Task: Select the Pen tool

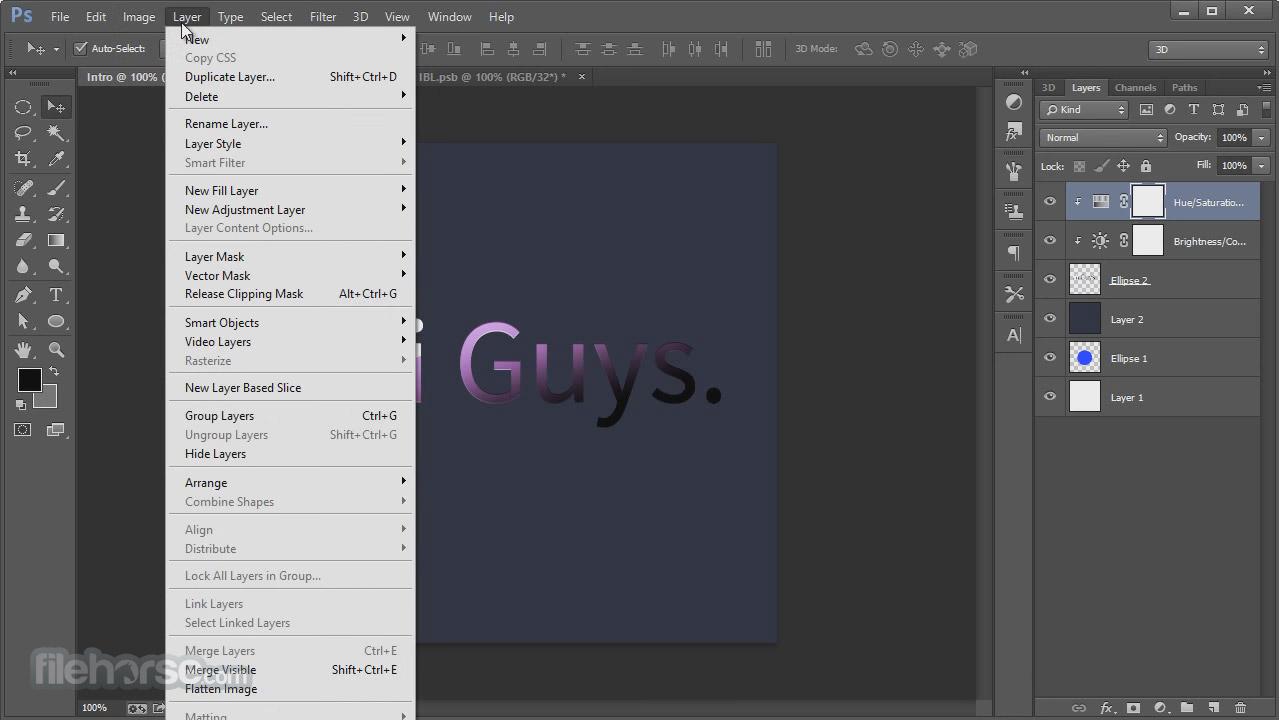Action: pos(23,295)
